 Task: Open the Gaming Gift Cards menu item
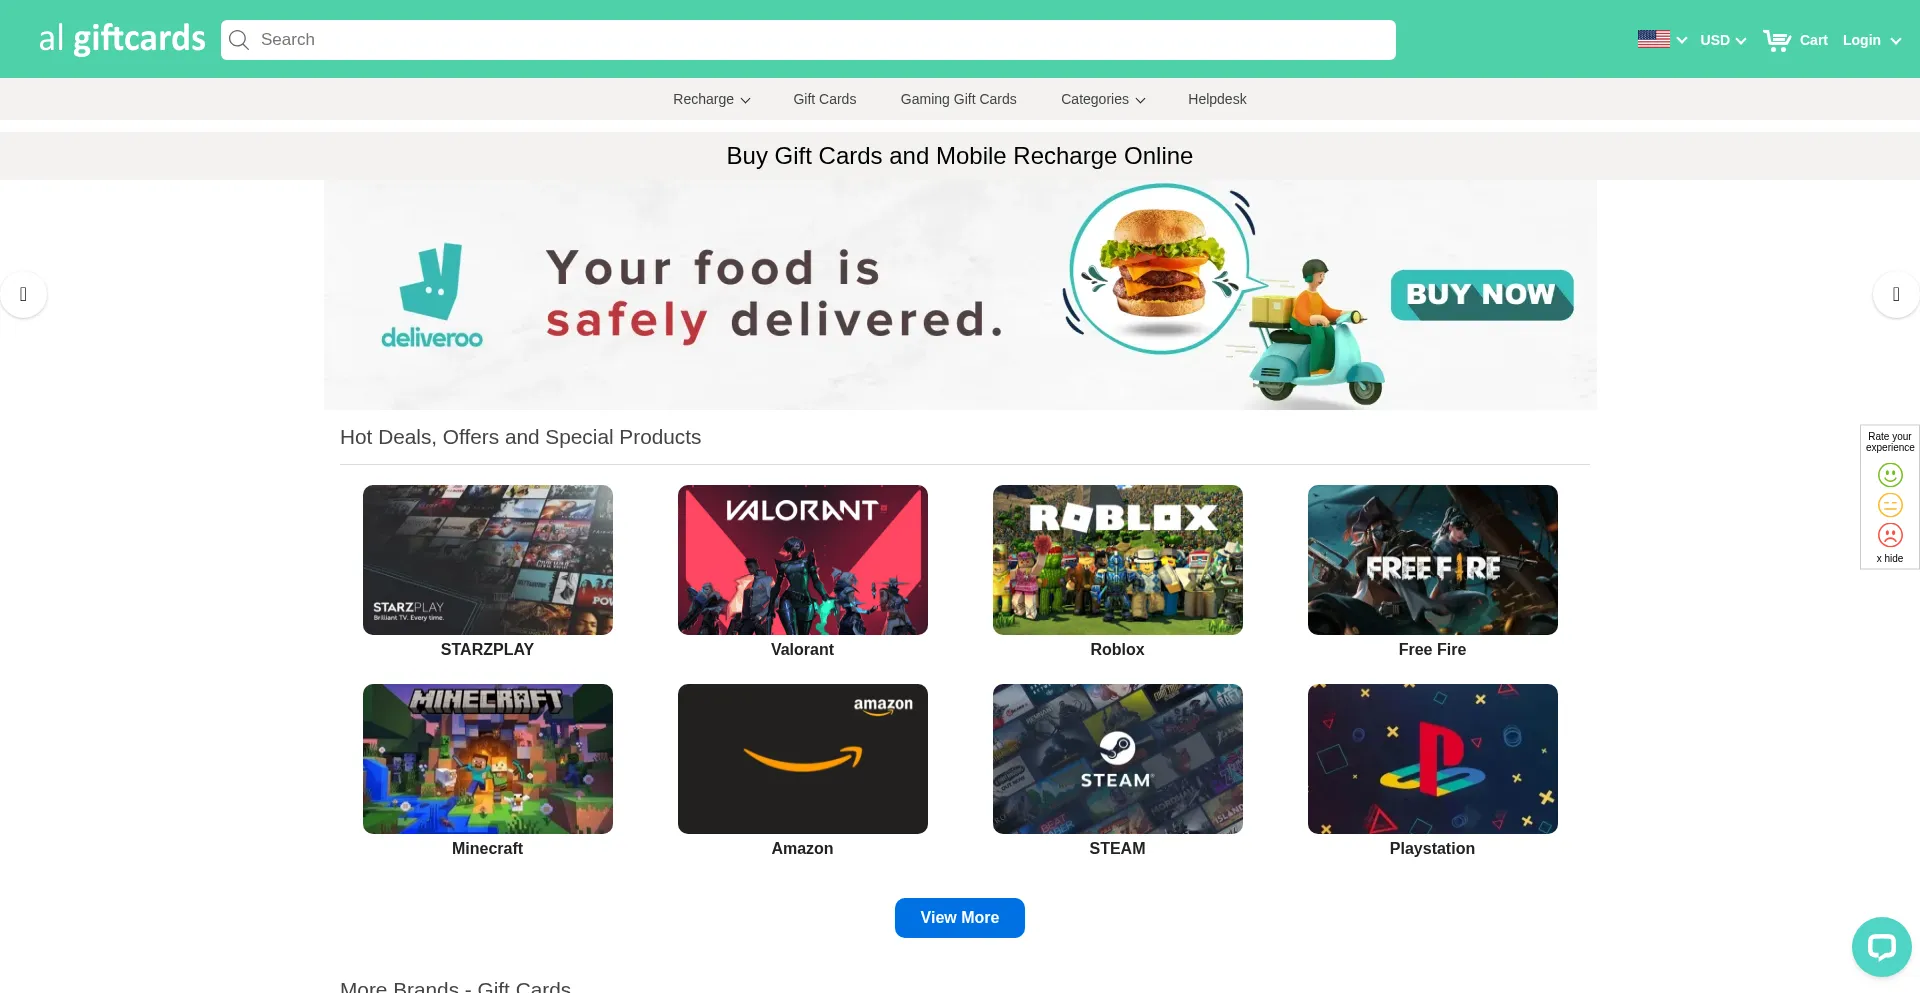coord(958,99)
